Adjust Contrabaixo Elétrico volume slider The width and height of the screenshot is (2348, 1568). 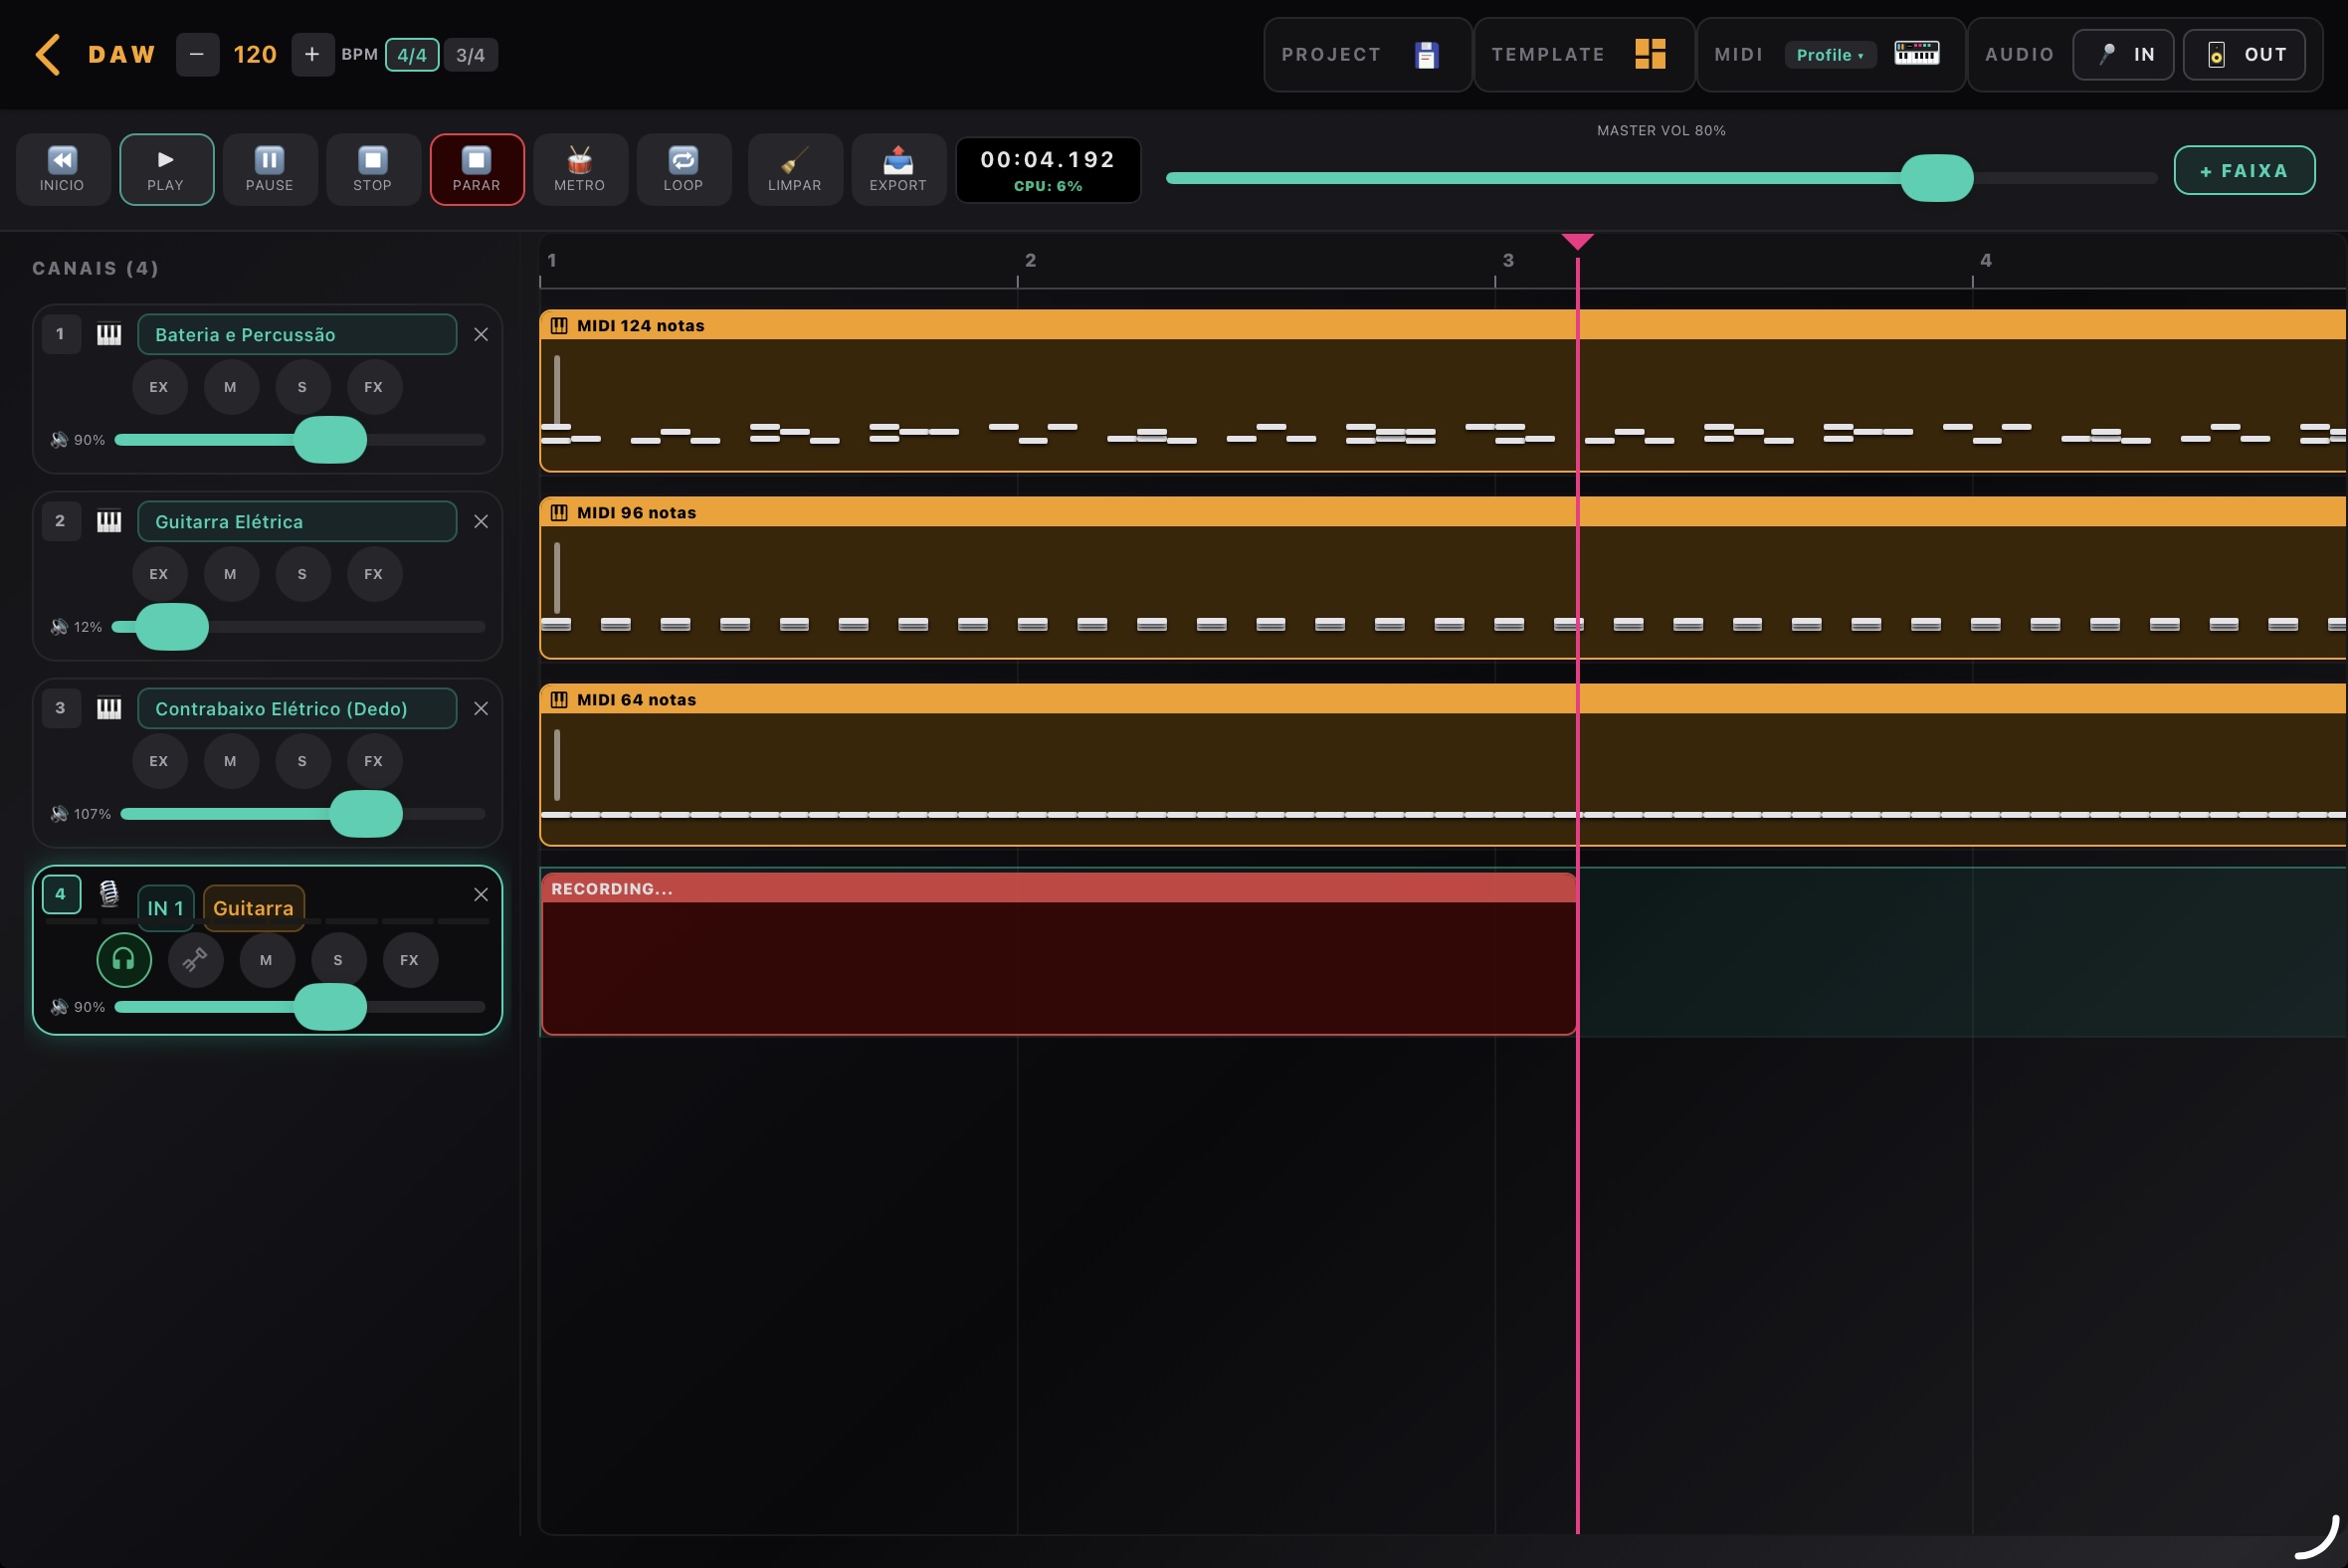coord(303,814)
